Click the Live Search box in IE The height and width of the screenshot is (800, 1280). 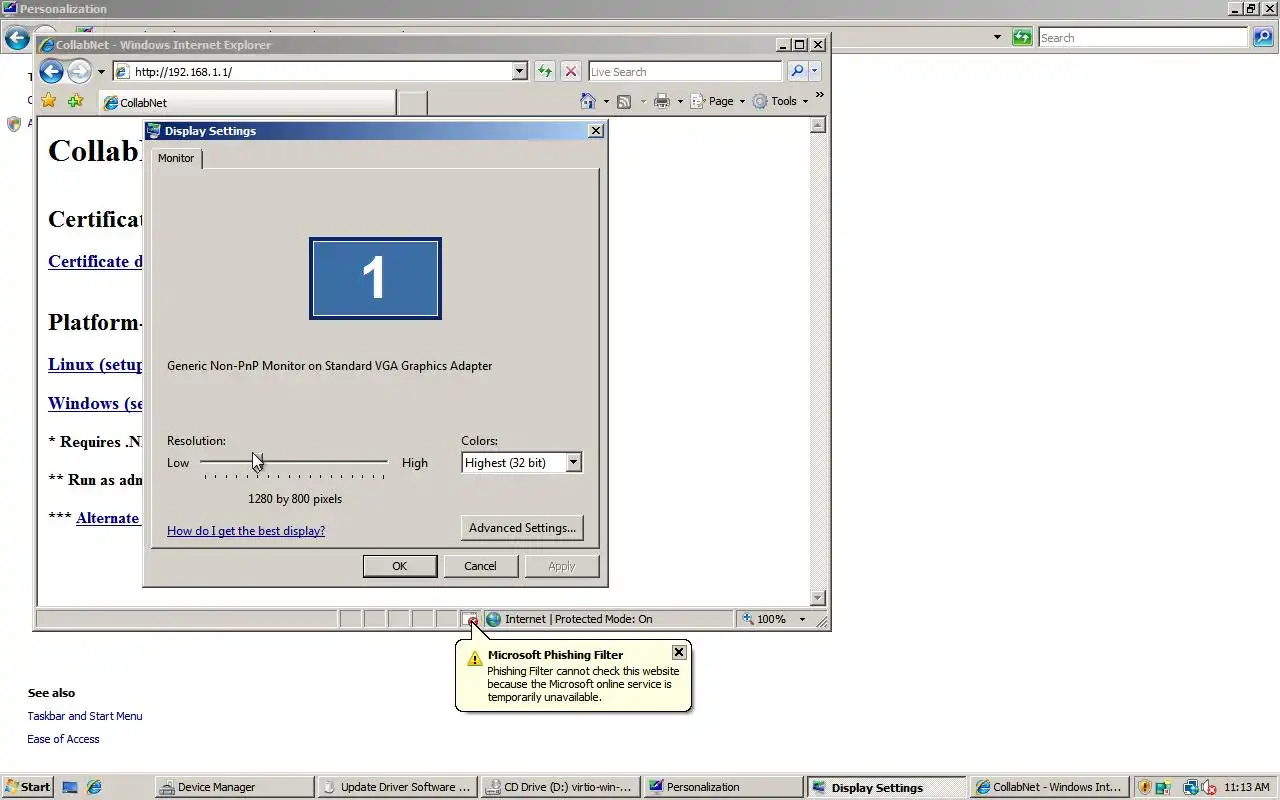685,72
